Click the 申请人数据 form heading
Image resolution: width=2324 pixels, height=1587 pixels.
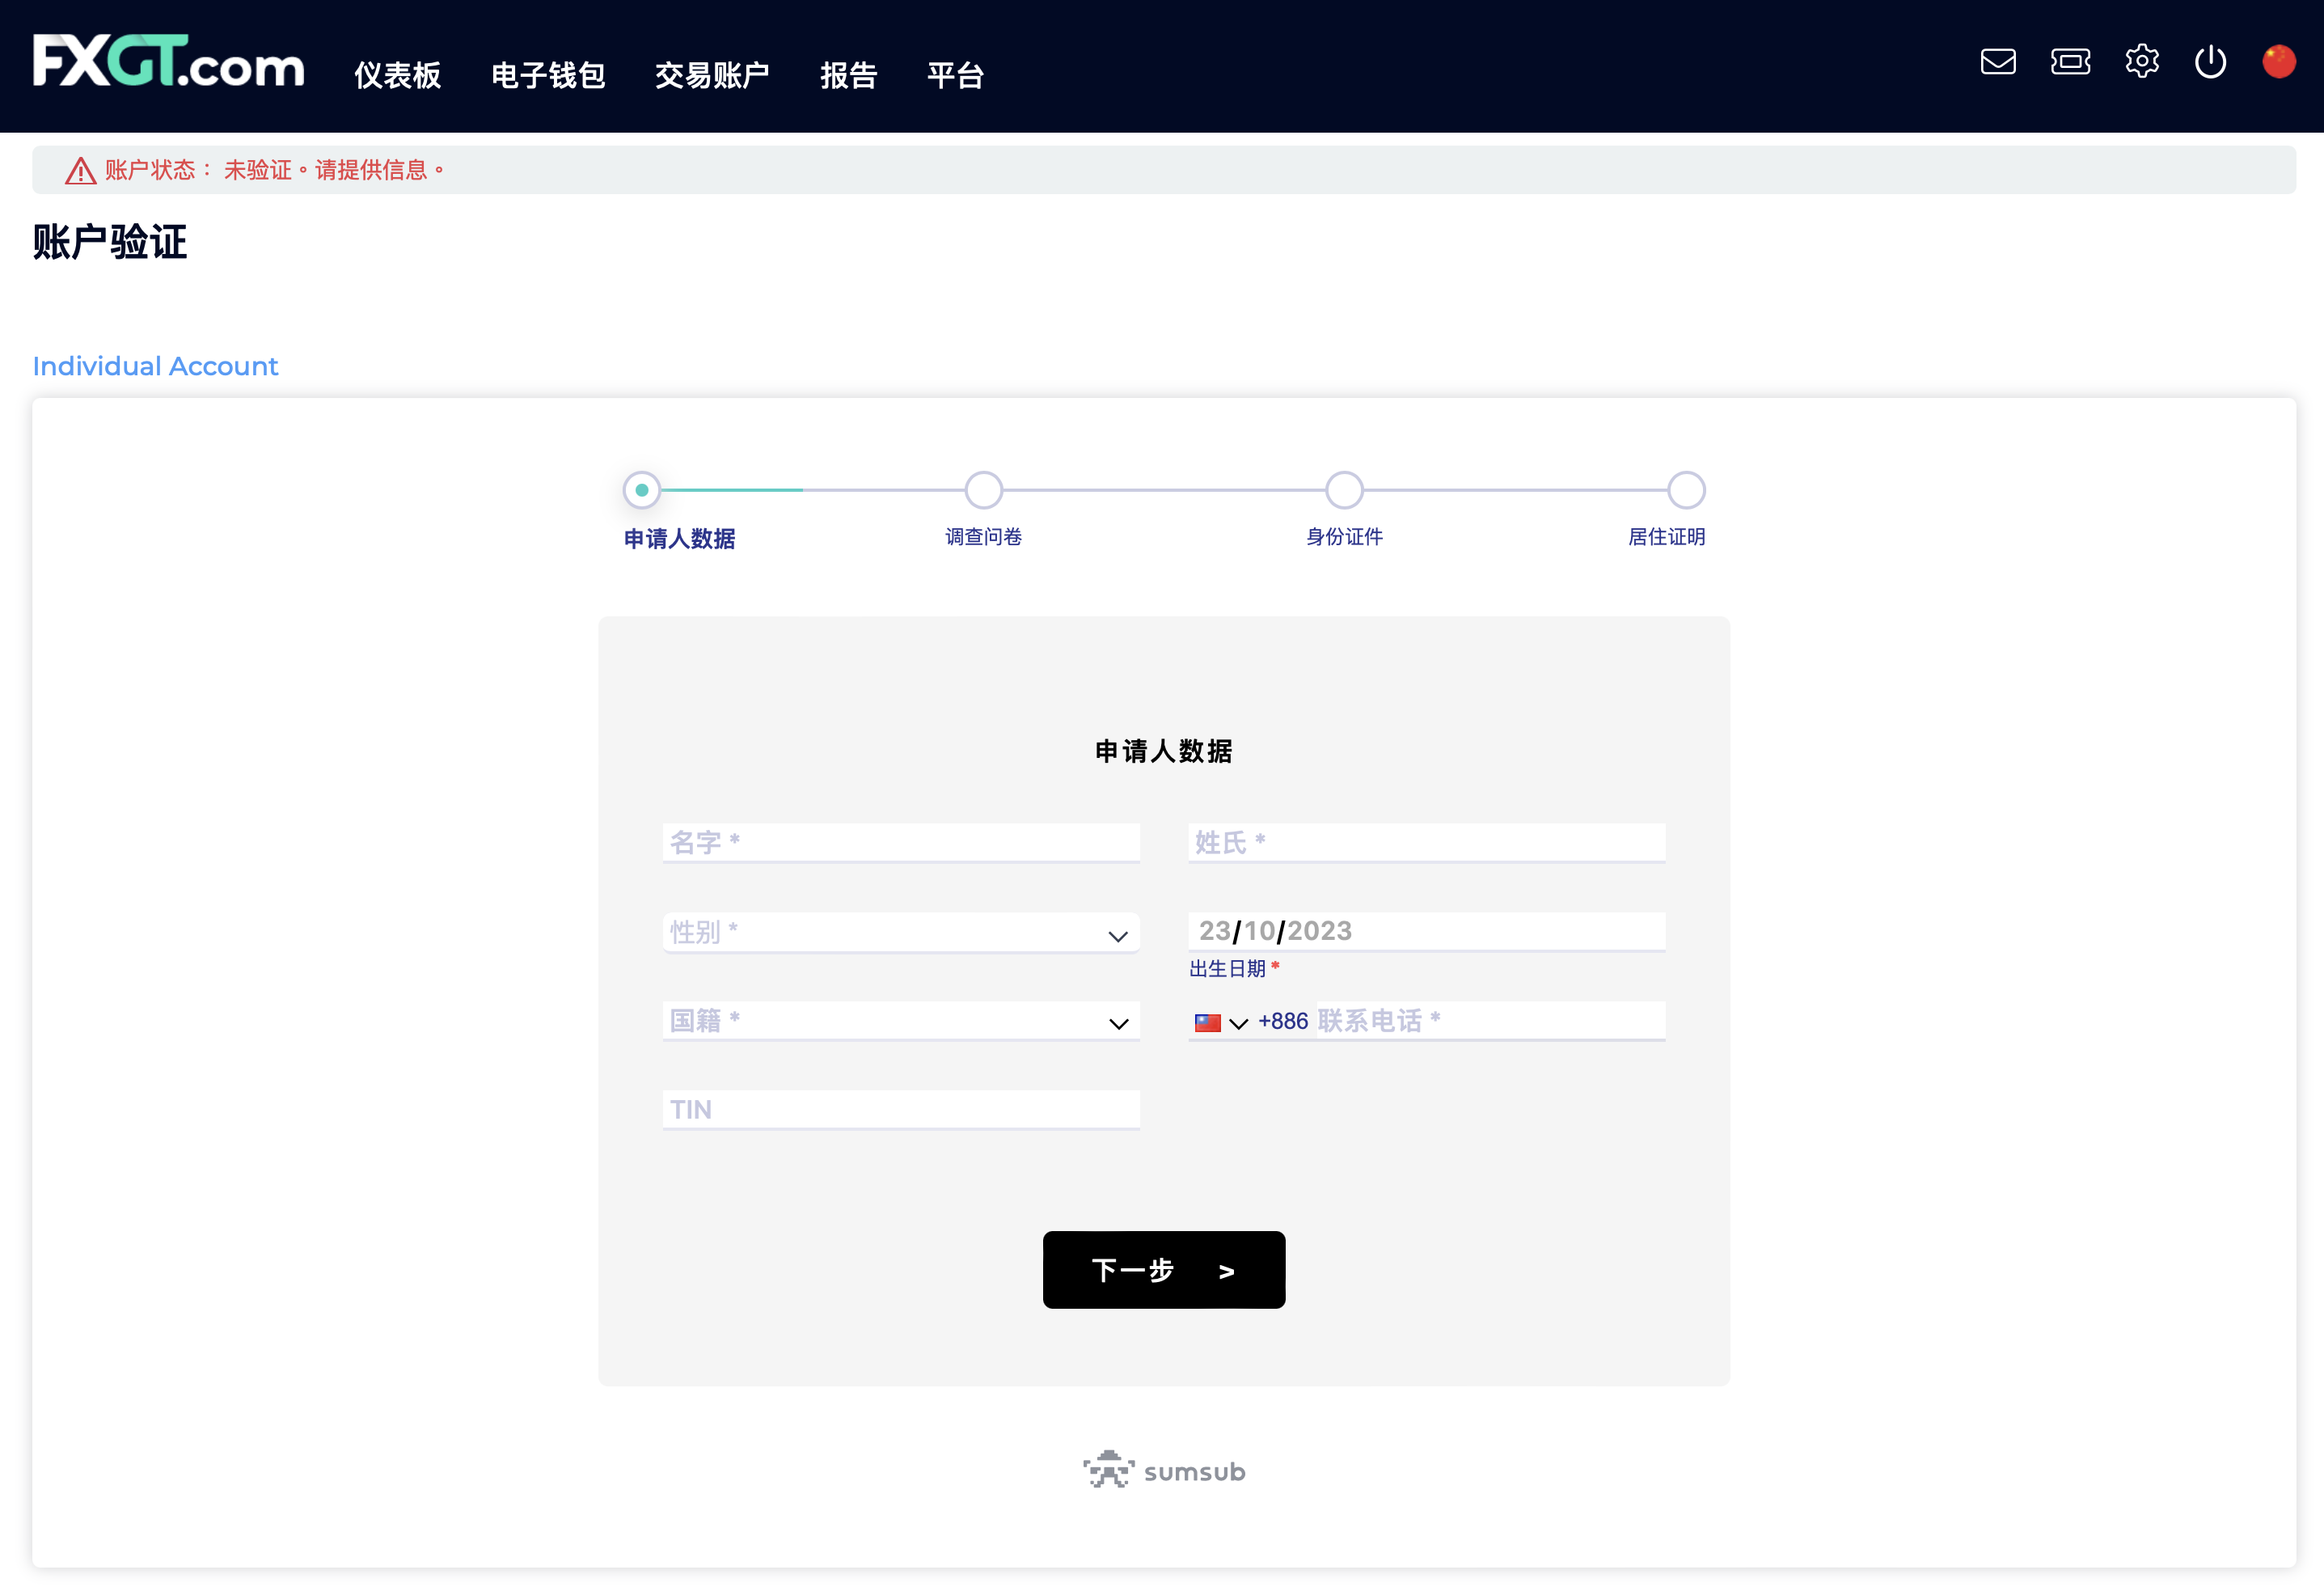(x=1164, y=751)
